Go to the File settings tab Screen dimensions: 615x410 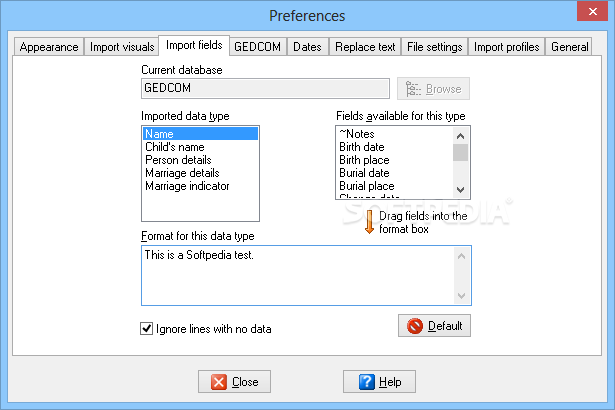click(435, 47)
